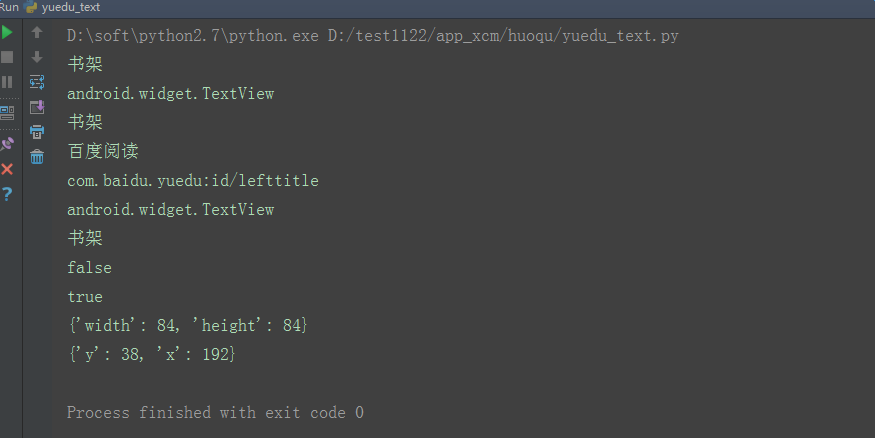
Task: Click the Down stack trace arrow
Action: point(37,57)
